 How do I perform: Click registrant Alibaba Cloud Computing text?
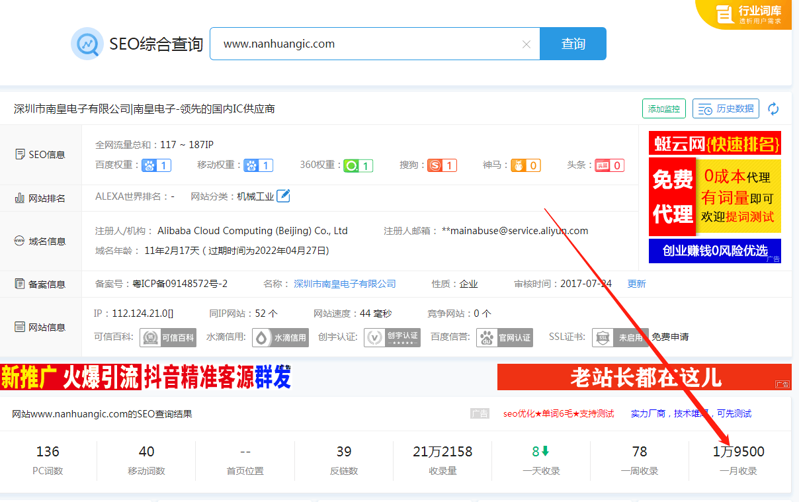(252, 230)
